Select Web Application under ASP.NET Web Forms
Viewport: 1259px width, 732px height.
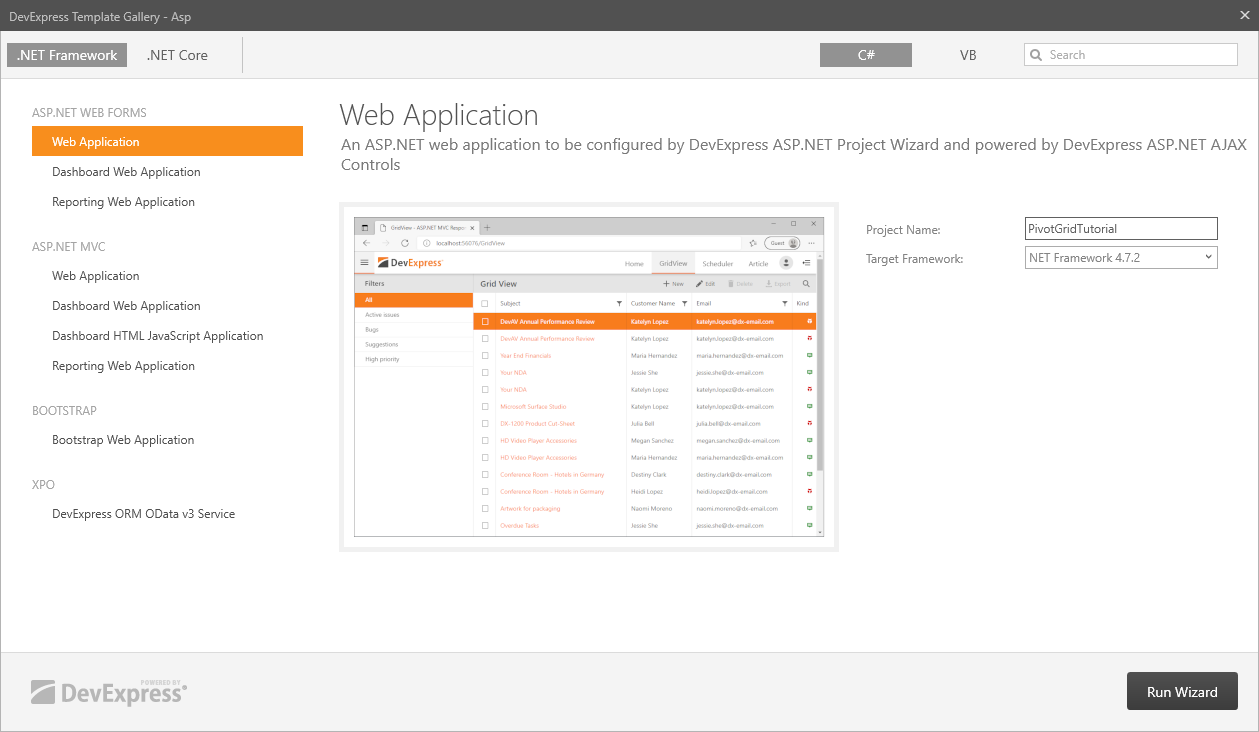click(167, 141)
